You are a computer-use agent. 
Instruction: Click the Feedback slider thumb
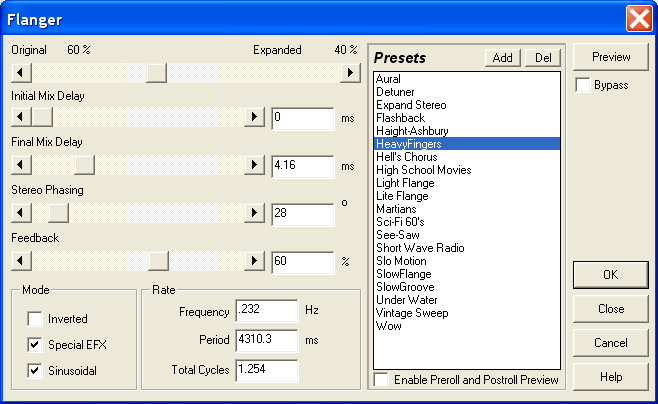pos(157,261)
